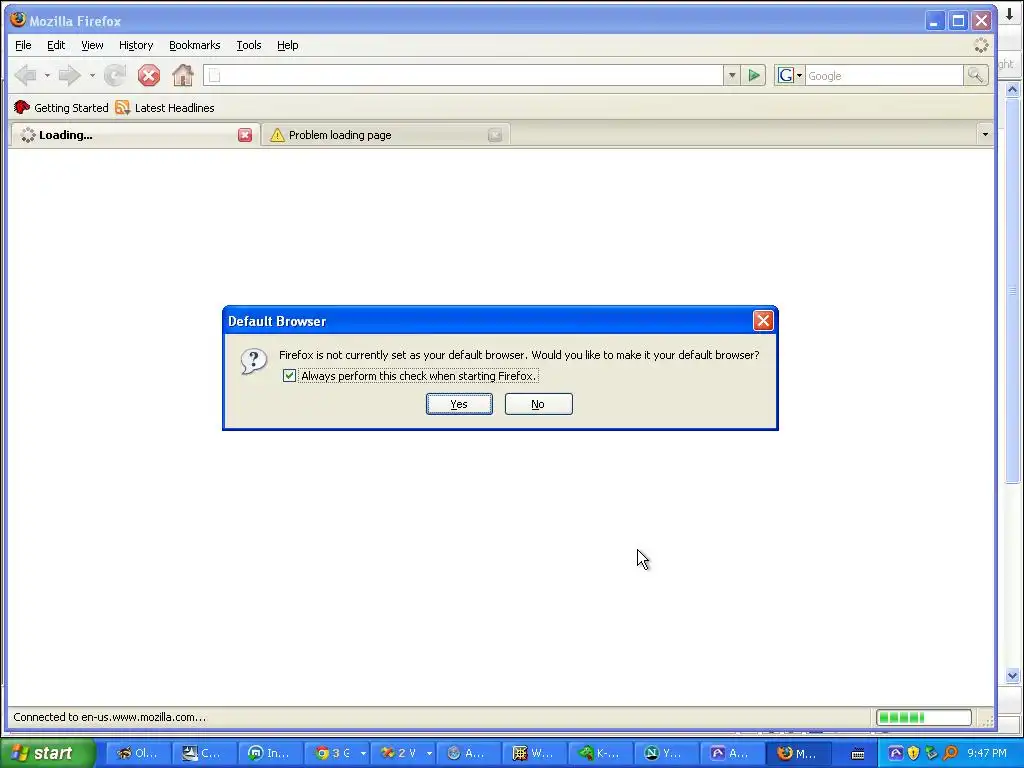Click the Forward arrow navigation button
1024x768 pixels.
[x=69, y=76]
